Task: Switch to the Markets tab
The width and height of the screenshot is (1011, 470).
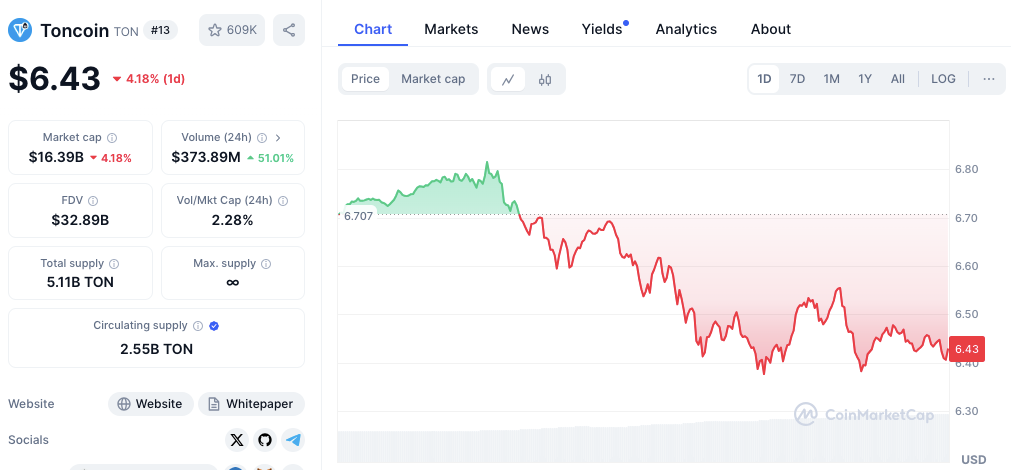Action: click(x=451, y=29)
